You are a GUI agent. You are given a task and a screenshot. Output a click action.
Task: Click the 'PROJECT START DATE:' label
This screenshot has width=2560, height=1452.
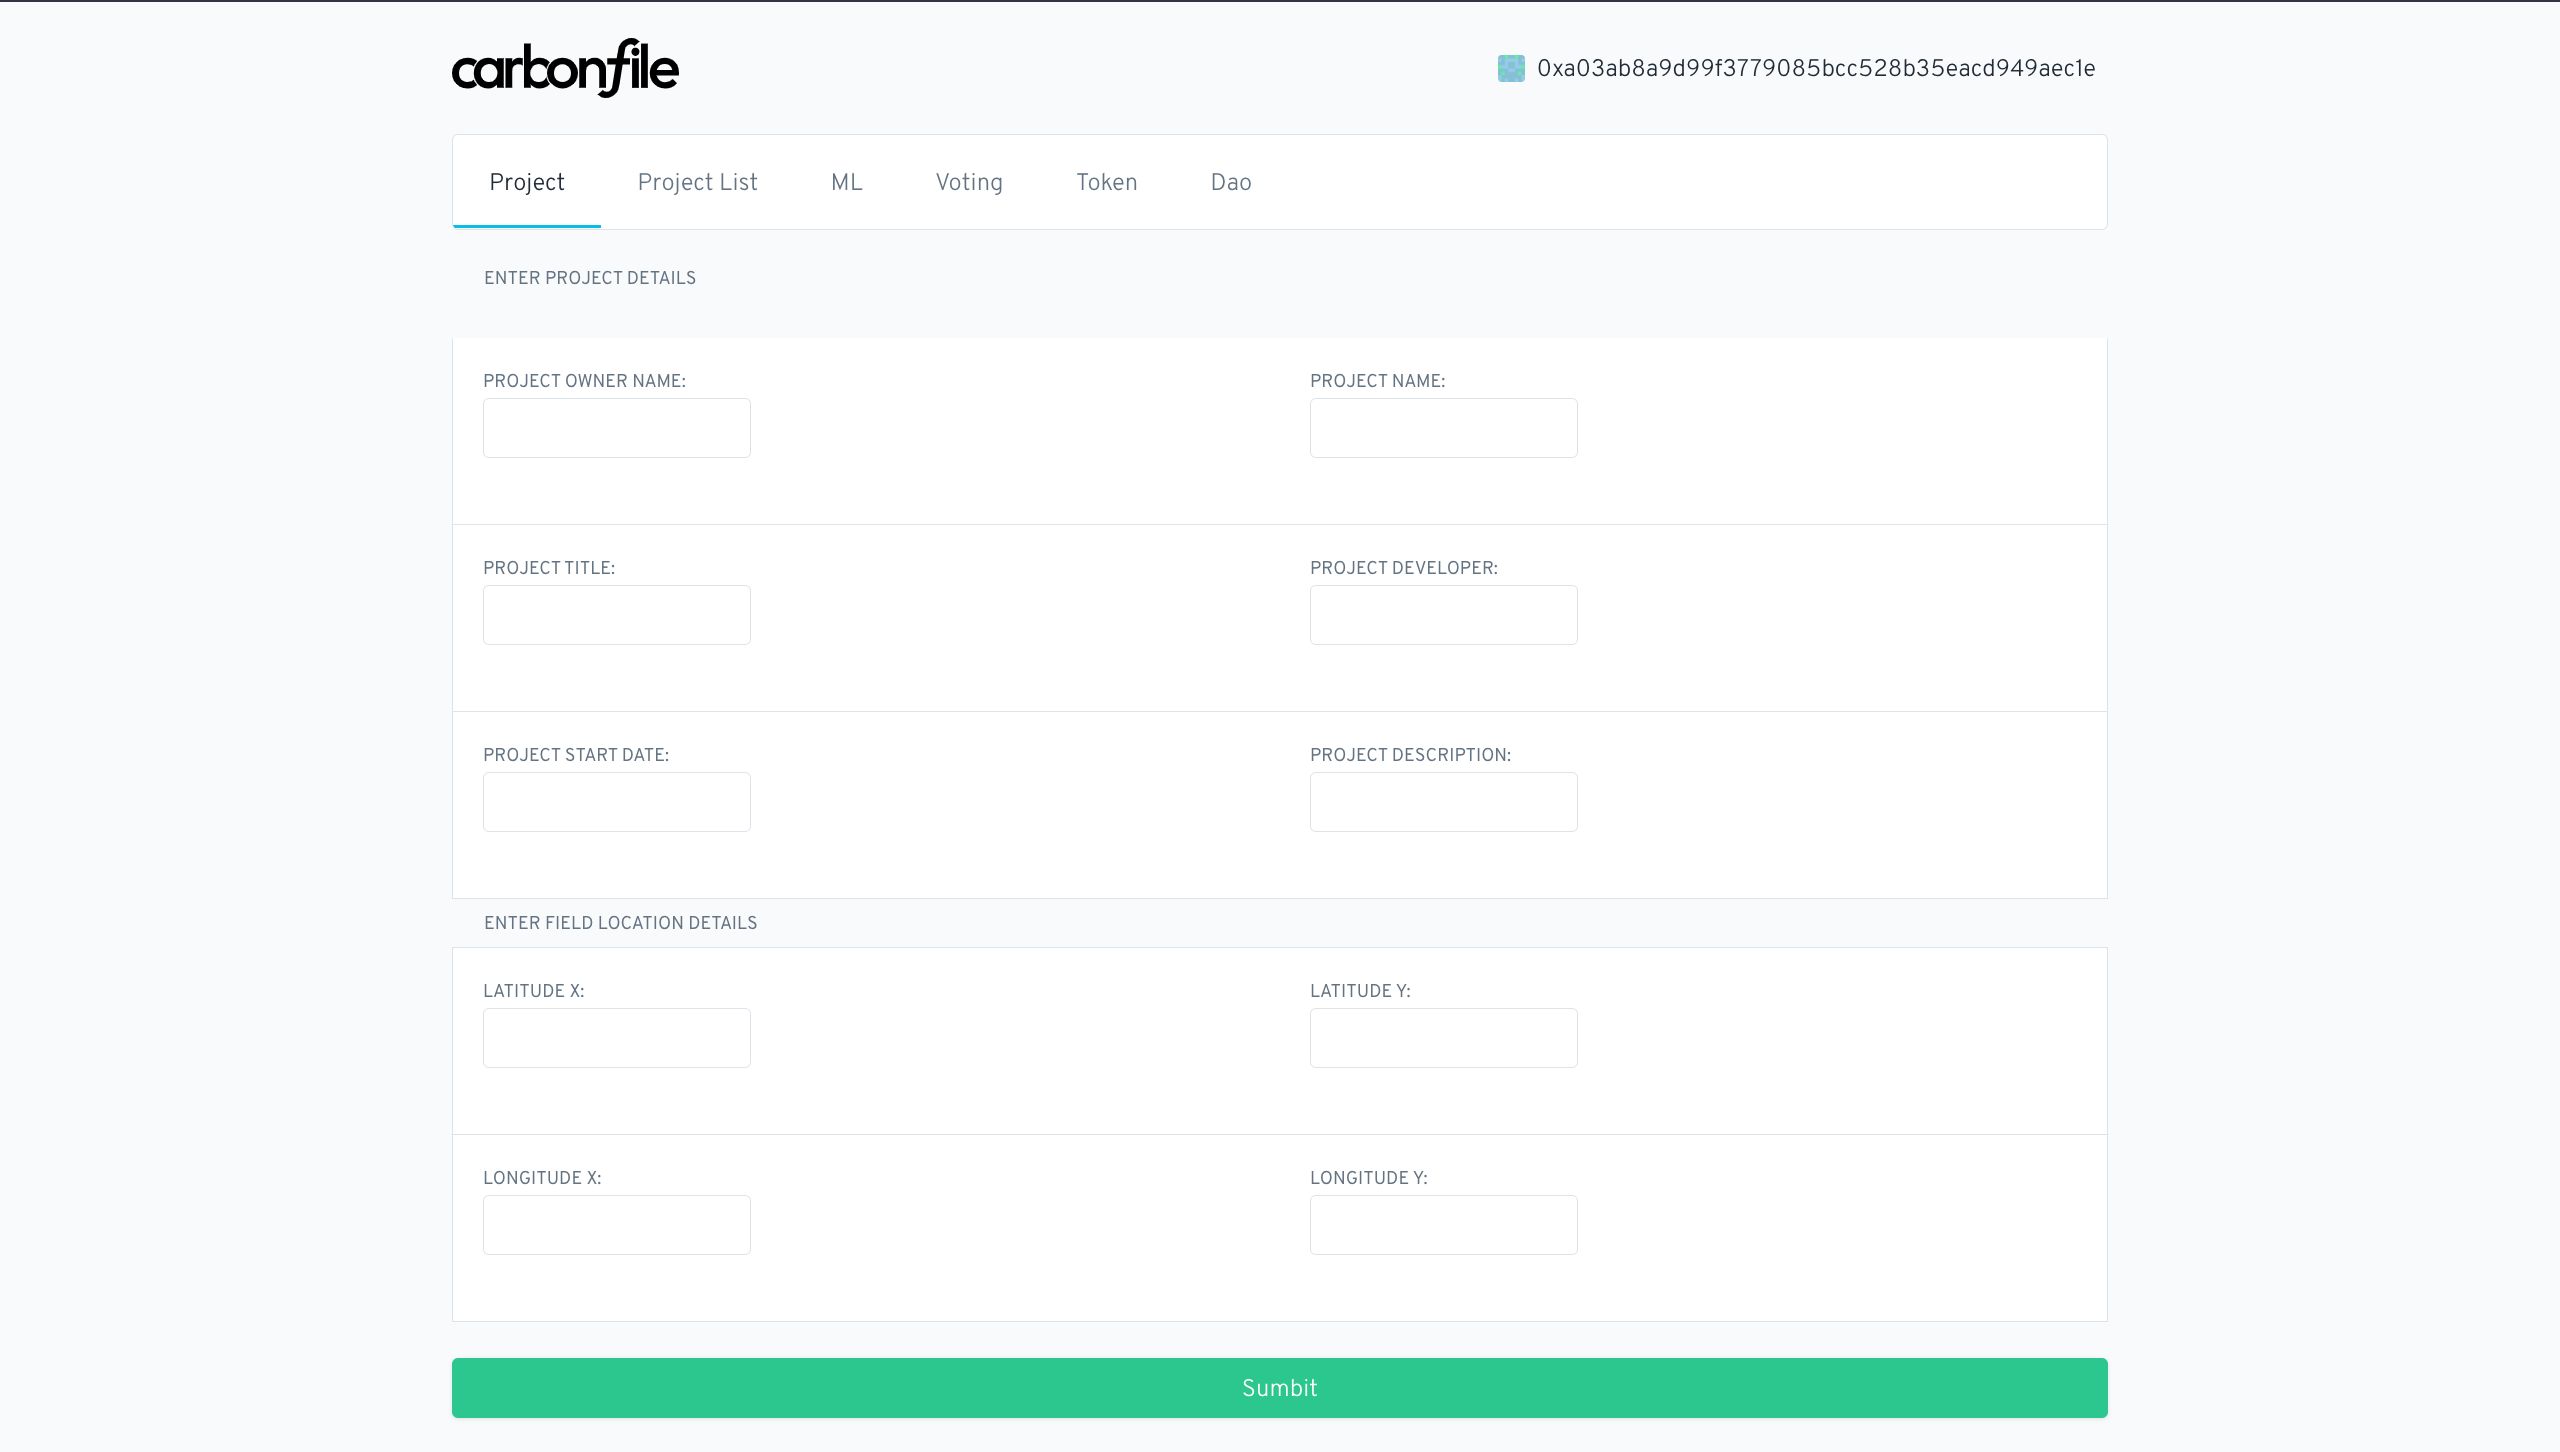(x=576, y=755)
